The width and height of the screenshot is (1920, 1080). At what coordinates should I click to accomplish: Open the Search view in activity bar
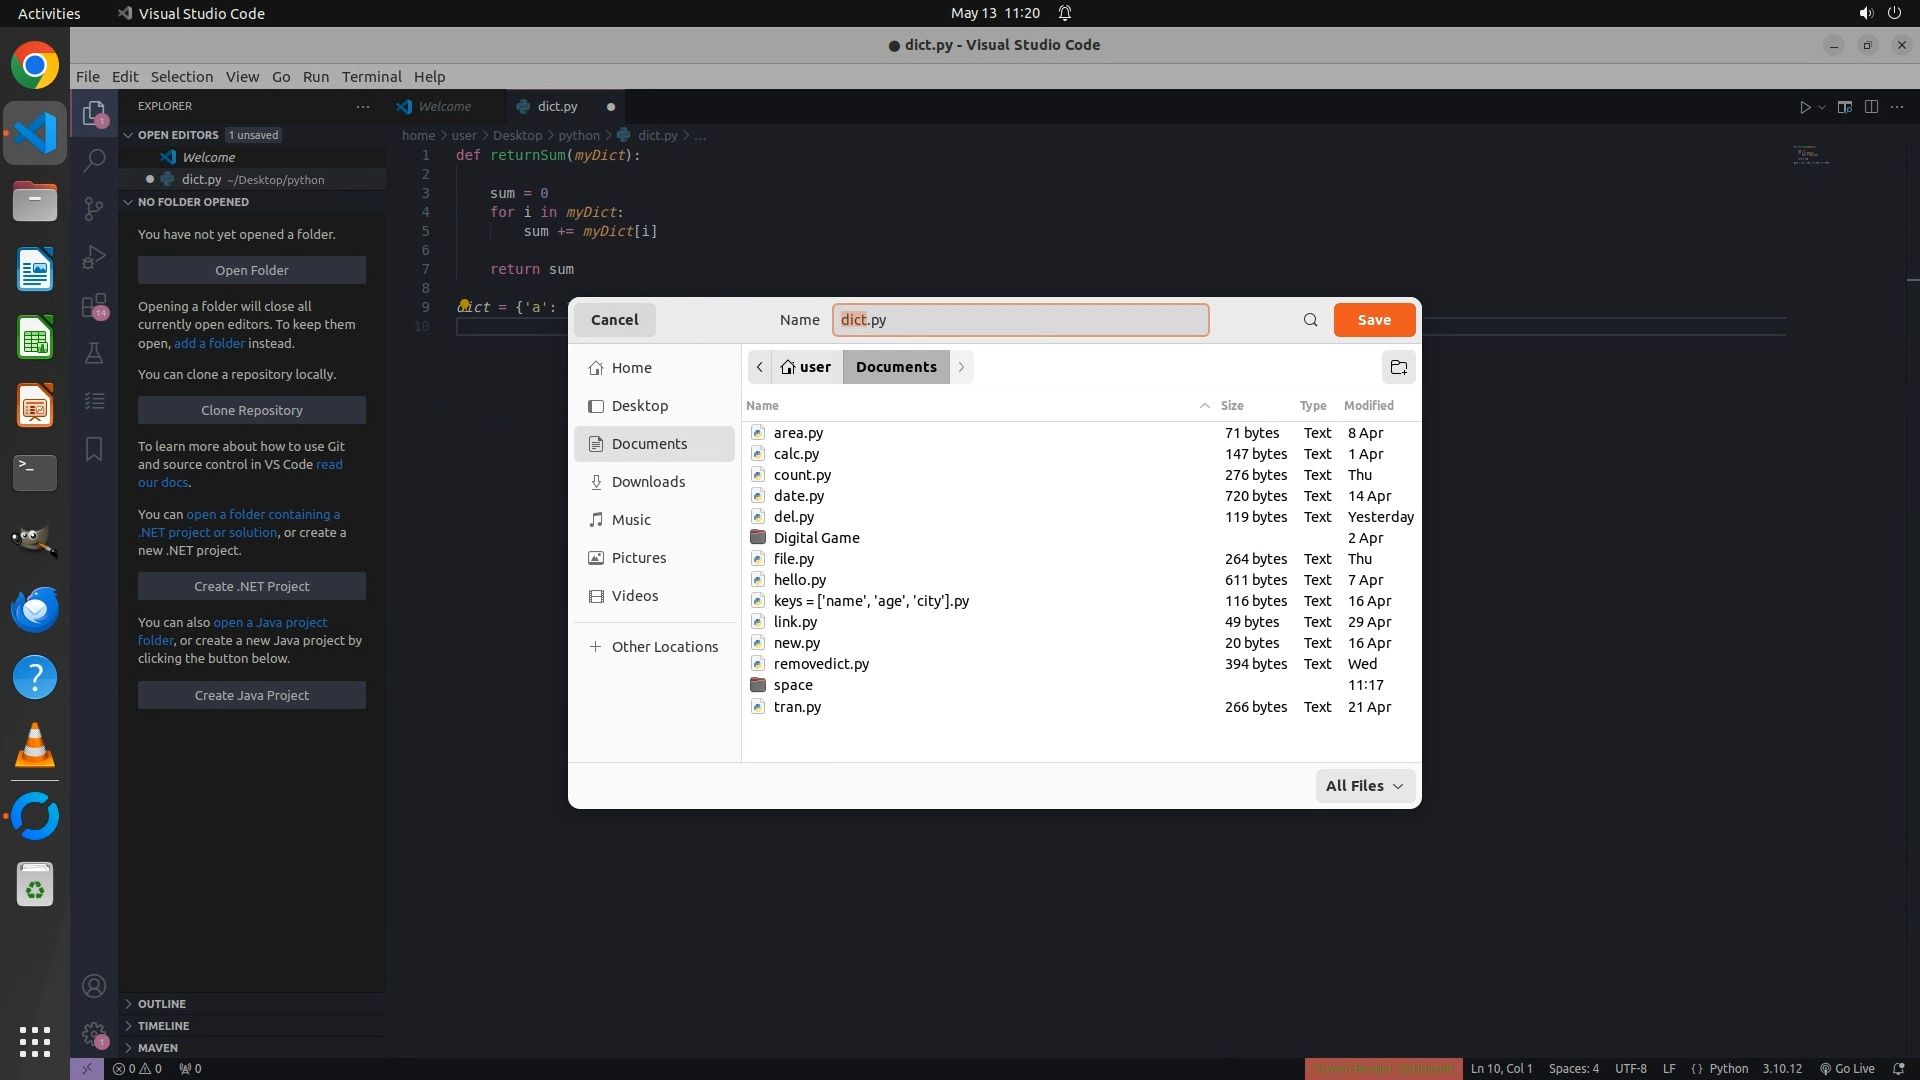[94, 160]
